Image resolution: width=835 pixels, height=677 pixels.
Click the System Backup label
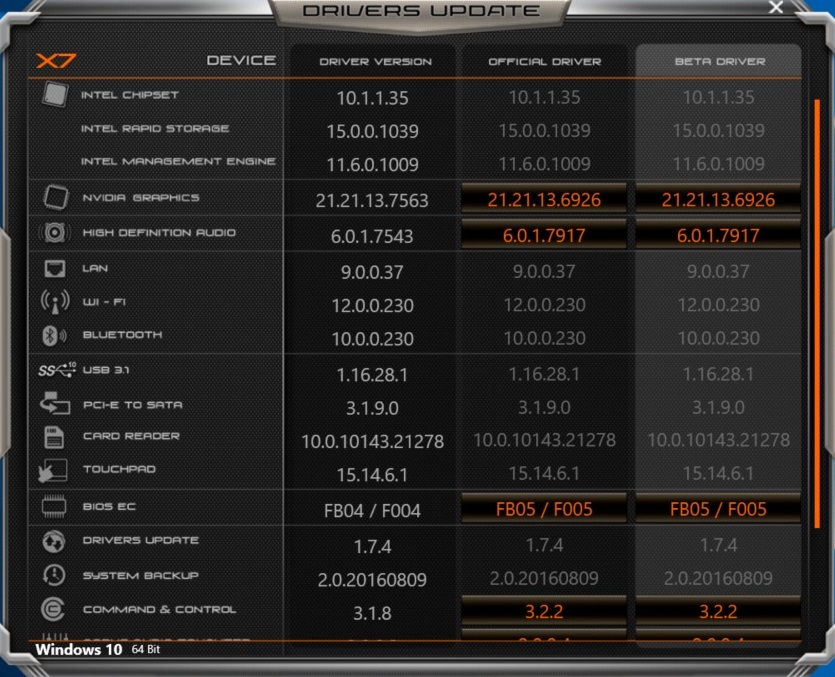coord(141,575)
